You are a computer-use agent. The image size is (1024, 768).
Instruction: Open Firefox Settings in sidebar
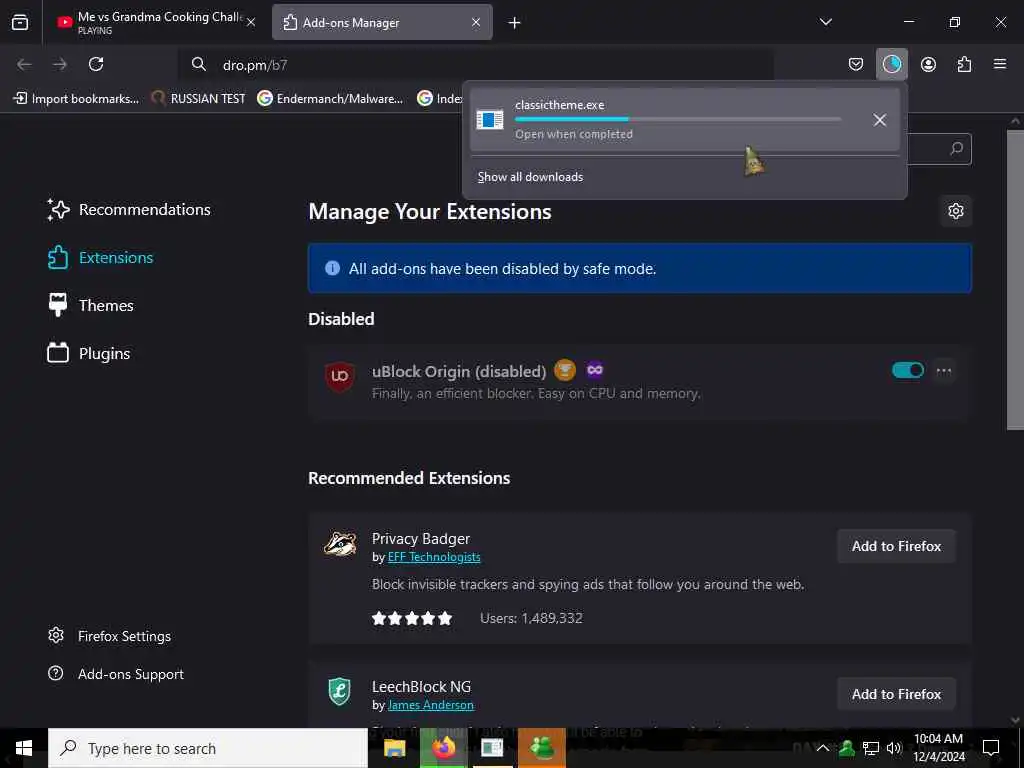click(110, 636)
